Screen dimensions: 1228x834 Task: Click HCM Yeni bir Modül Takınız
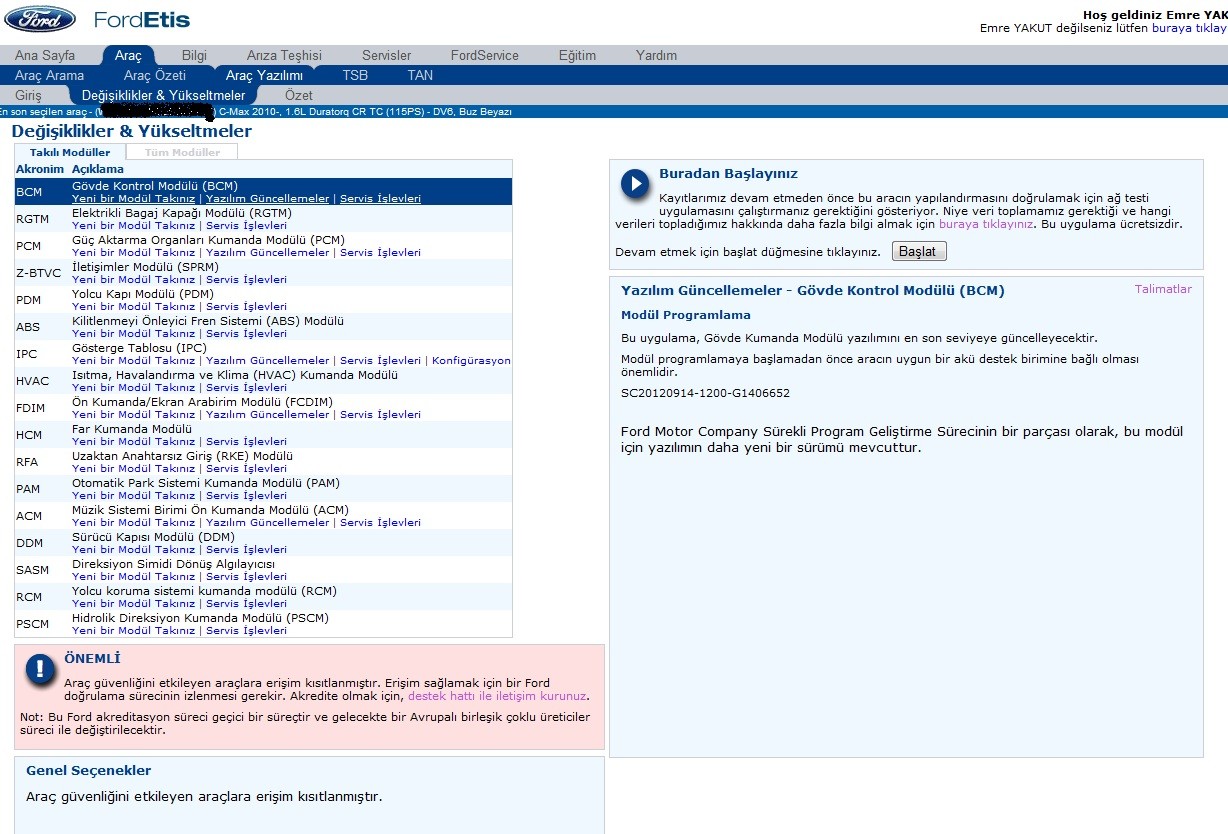coord(133,442)
